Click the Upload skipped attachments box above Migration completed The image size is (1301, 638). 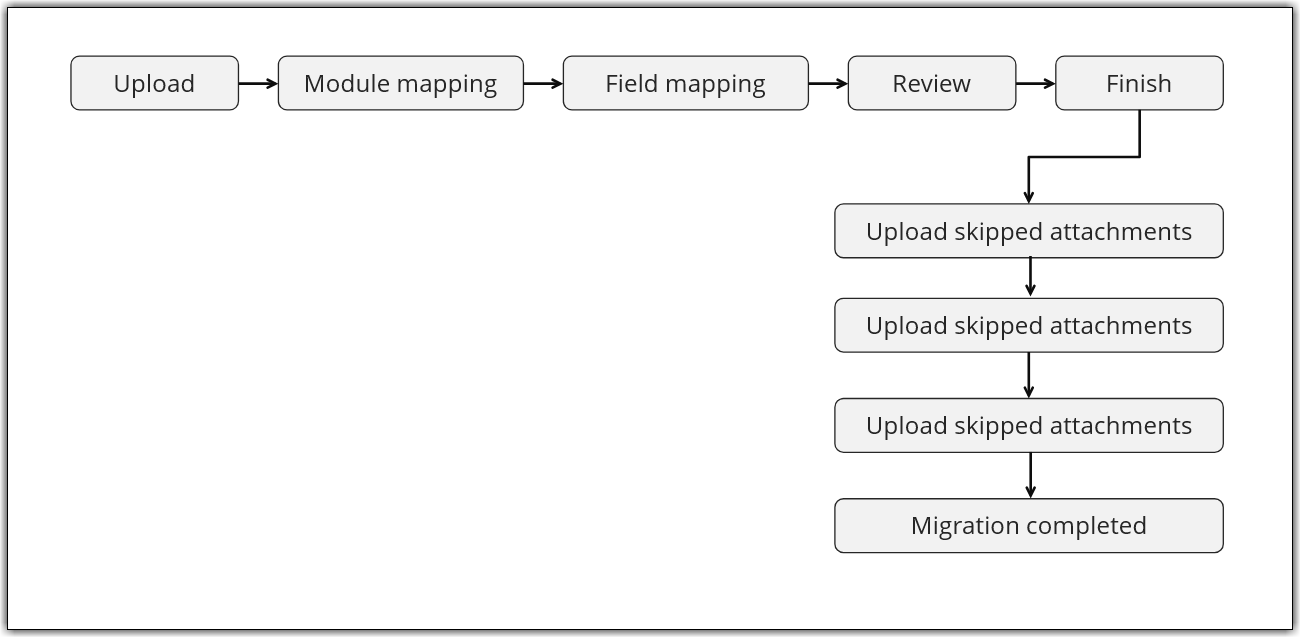coord(1028,425)
